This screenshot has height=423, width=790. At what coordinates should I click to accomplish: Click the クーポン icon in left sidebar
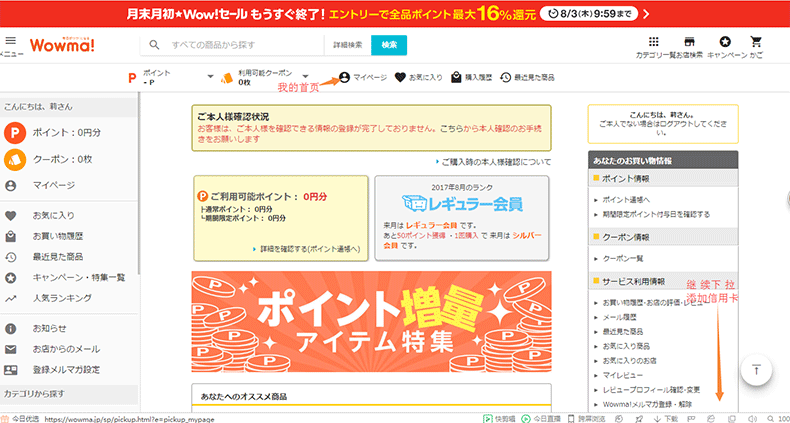[14, 158]
